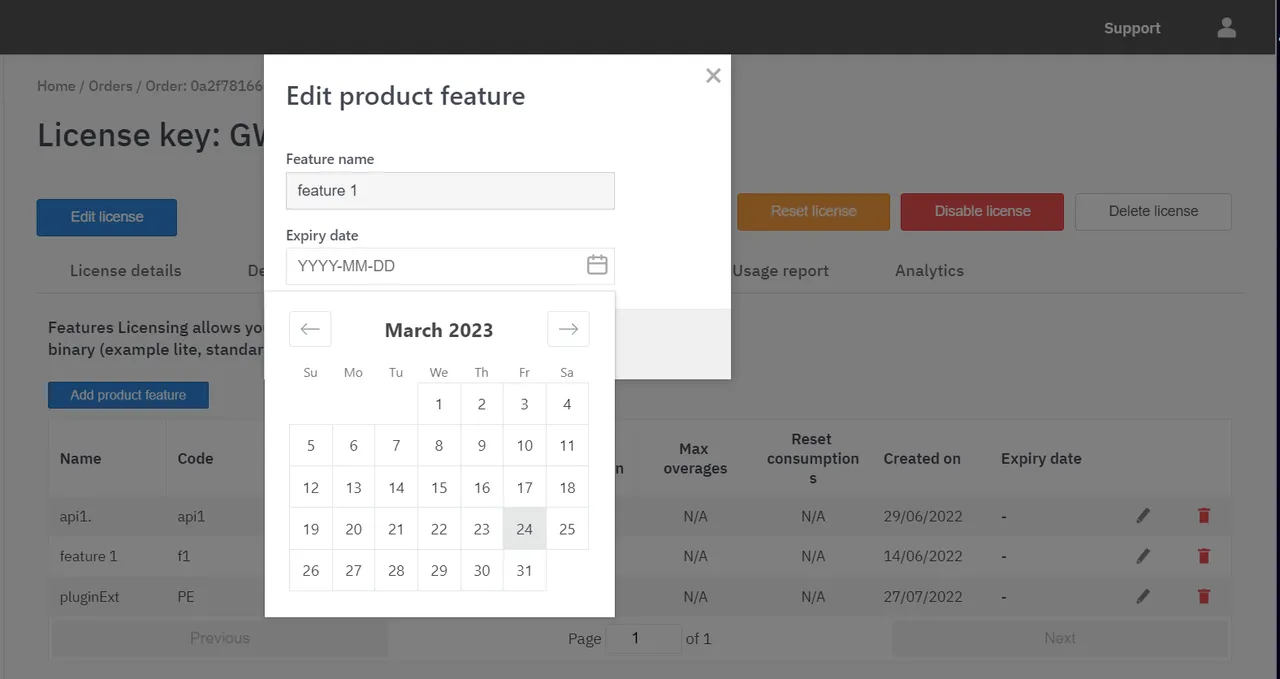Click Add product feature
The width and height of the screenshot is (1280, 679).
(128, 395)
